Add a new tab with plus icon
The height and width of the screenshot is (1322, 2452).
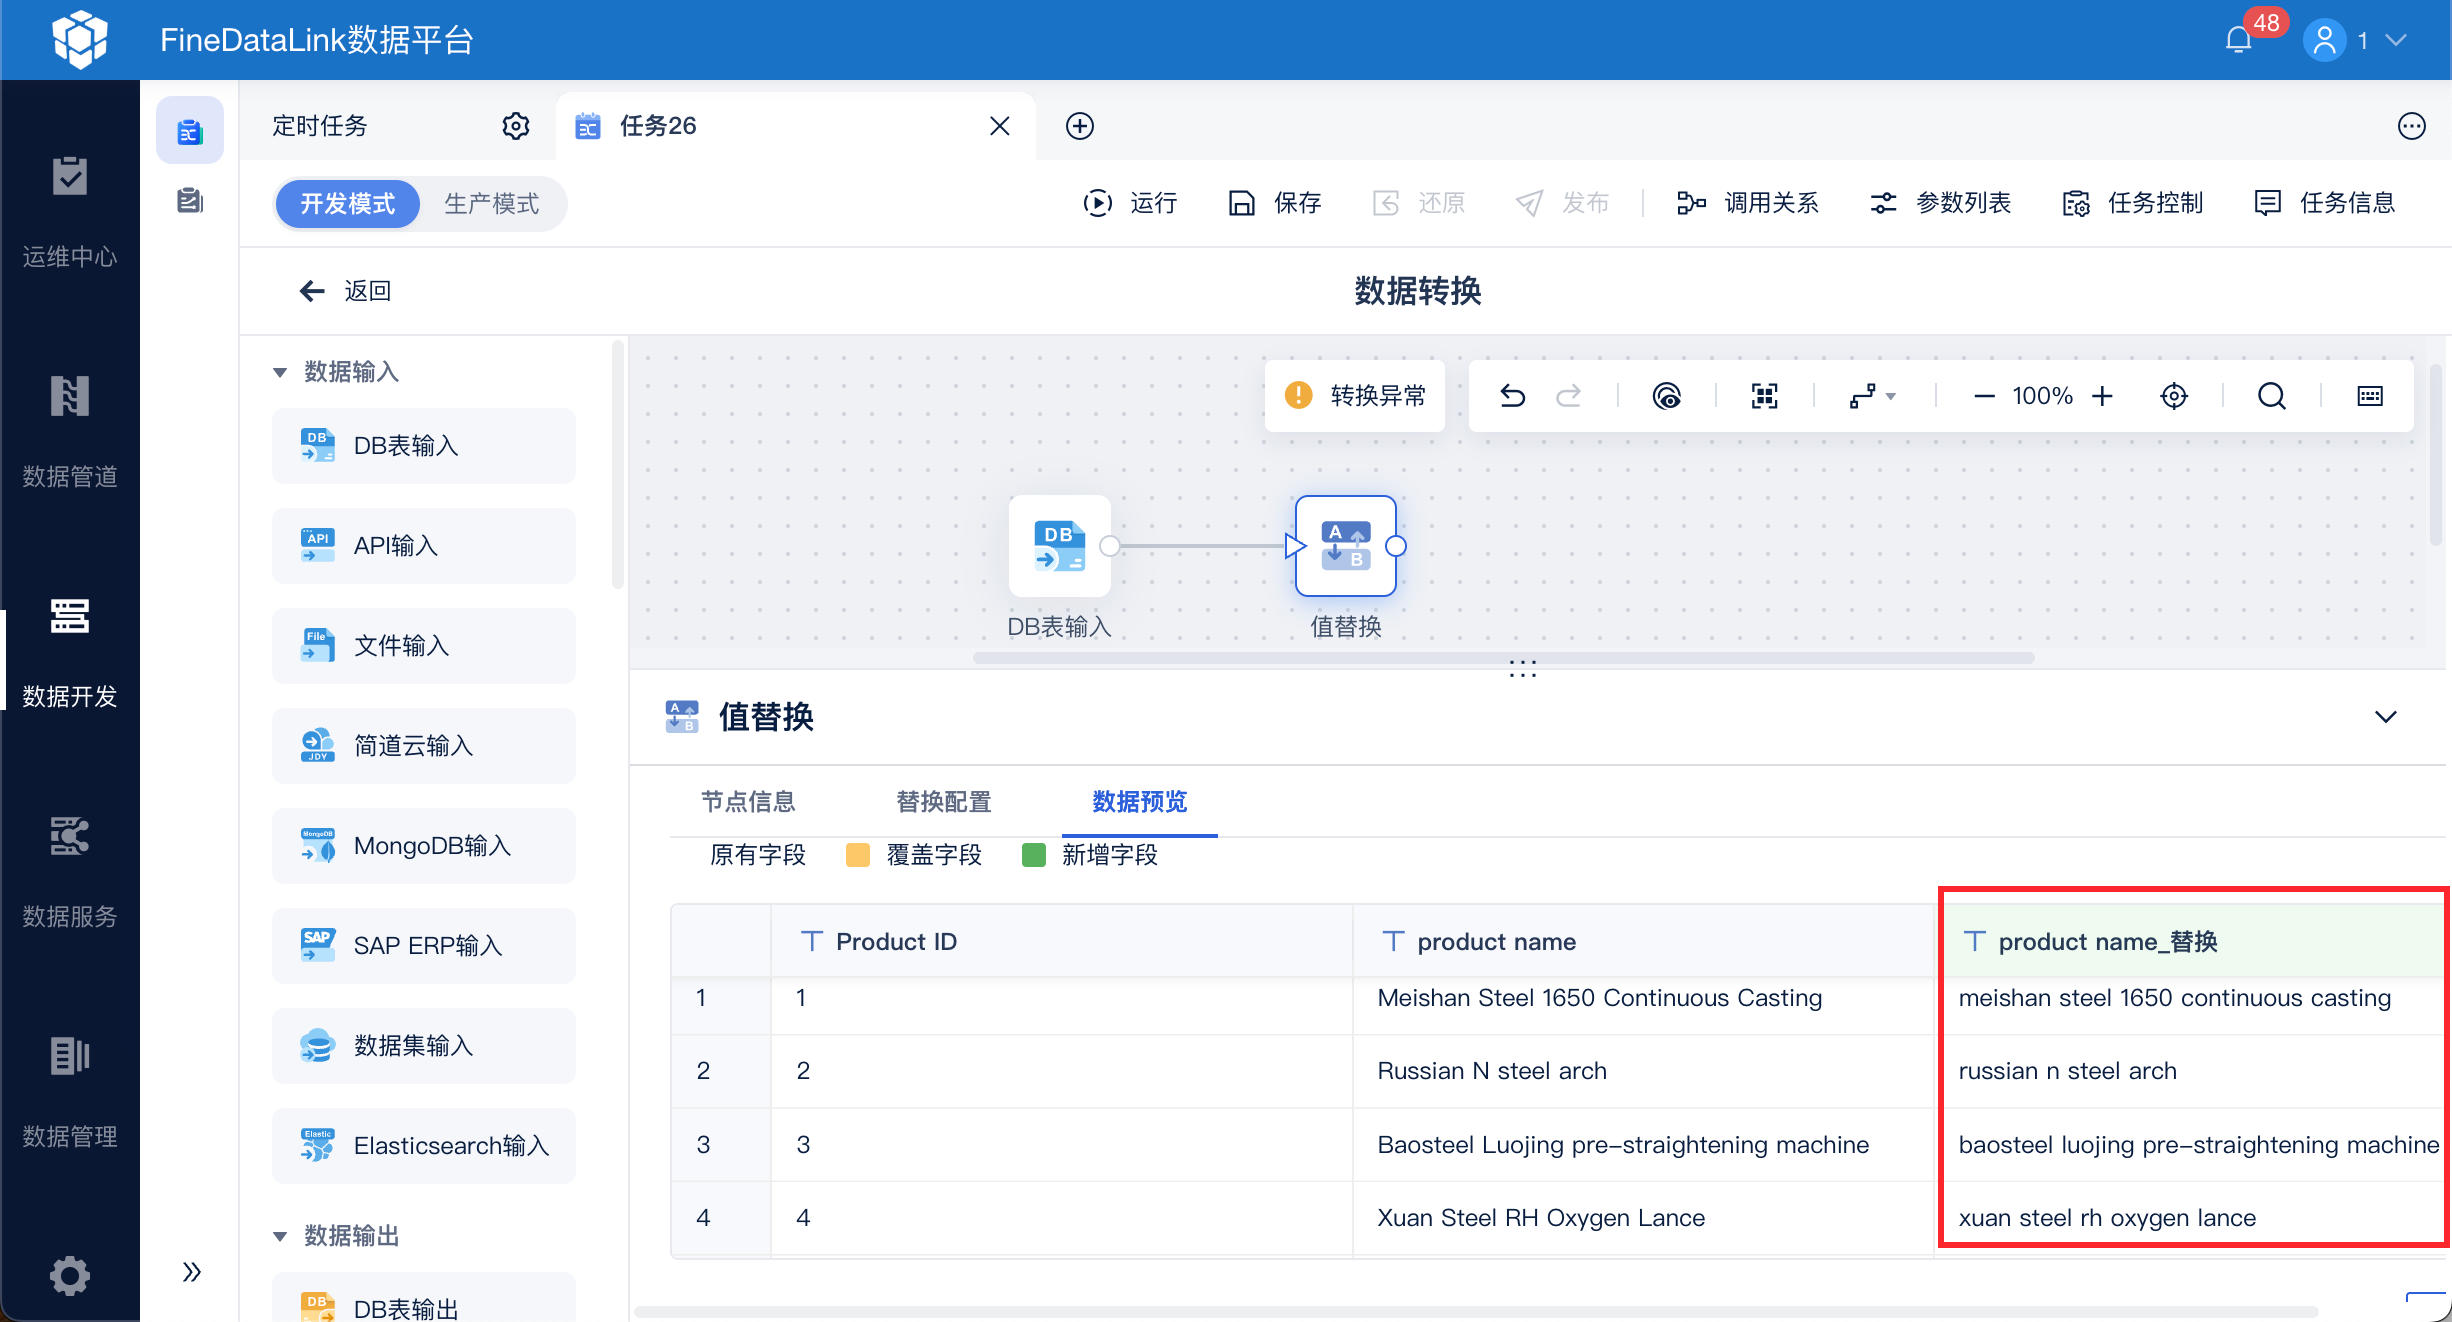pos(1079,126)
